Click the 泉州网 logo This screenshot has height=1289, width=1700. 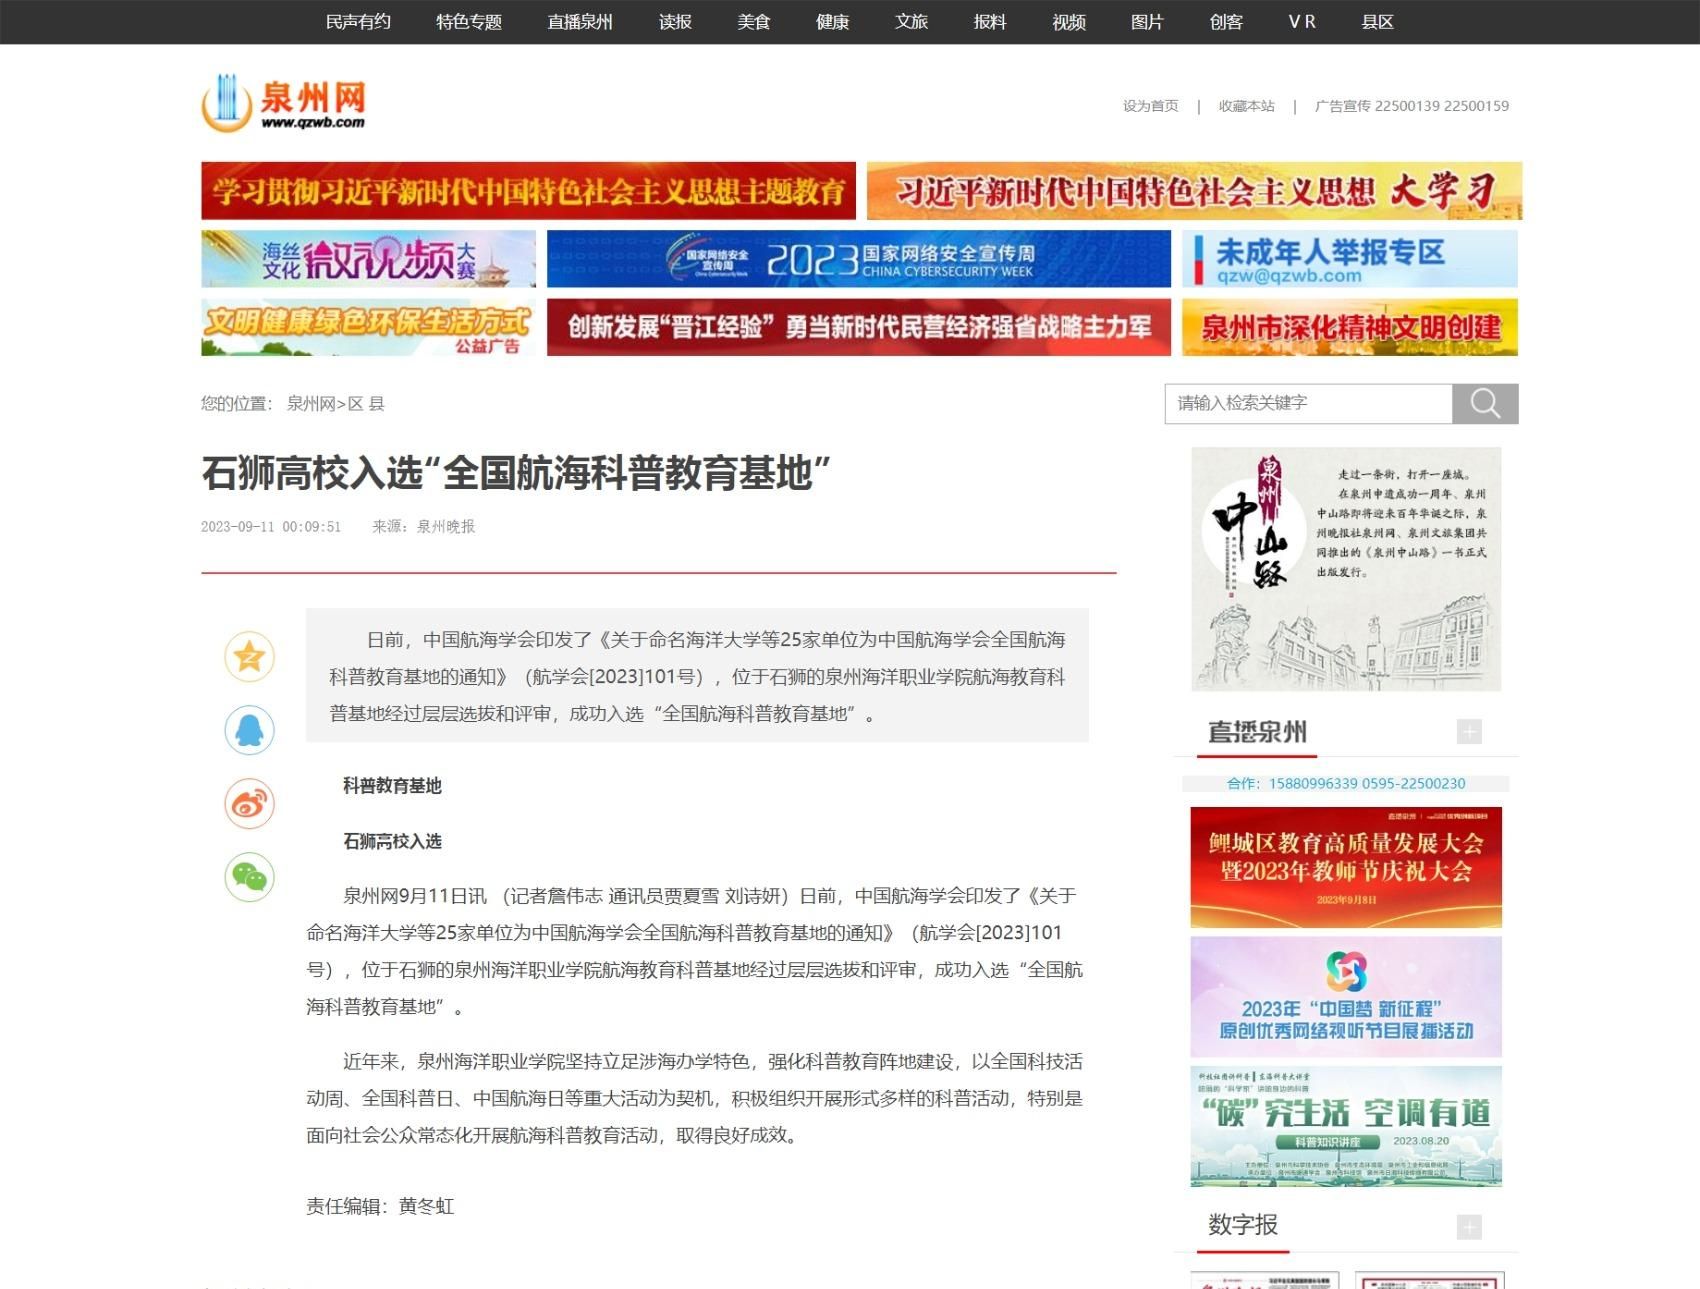click(x=284, y=103)
